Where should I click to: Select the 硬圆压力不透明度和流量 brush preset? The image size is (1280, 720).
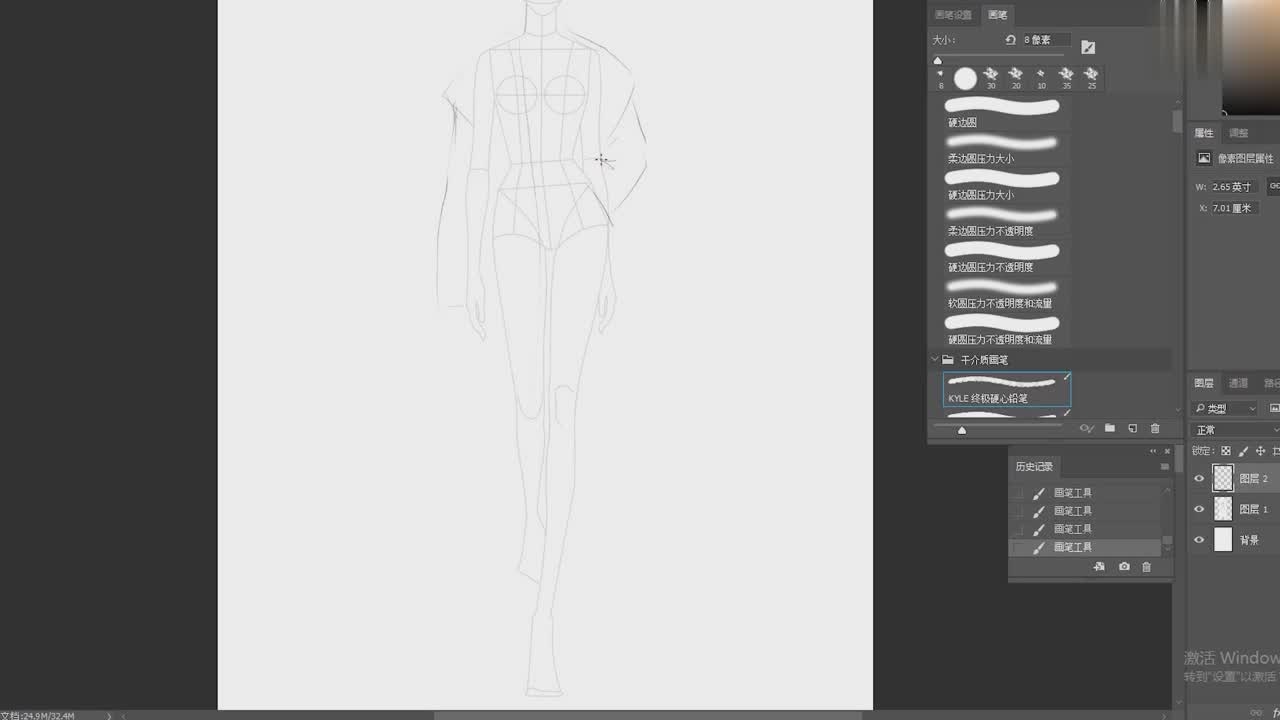1005,329
